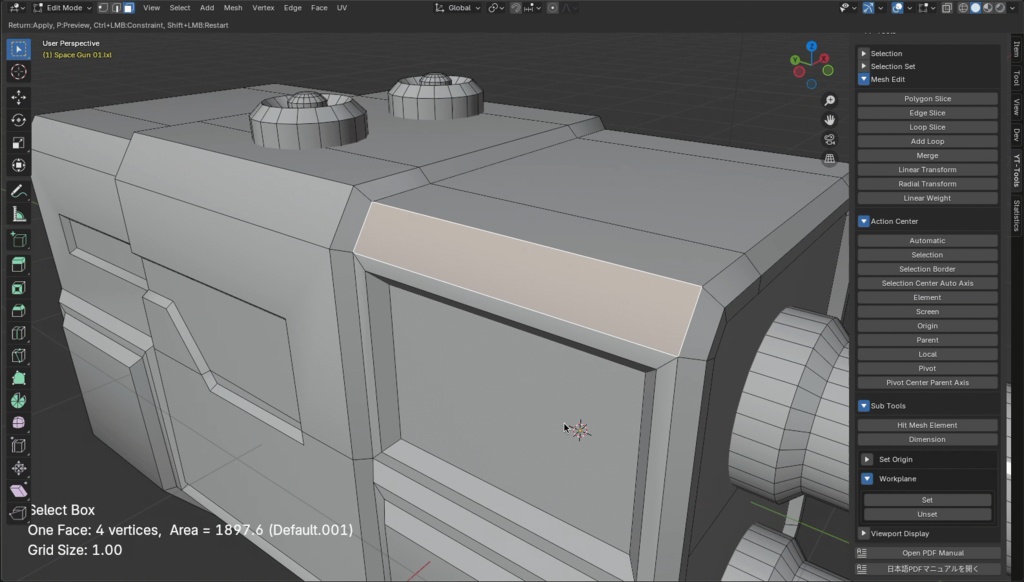
Task: Collapse the Action Center section
Action: click(x=863, y=221)
